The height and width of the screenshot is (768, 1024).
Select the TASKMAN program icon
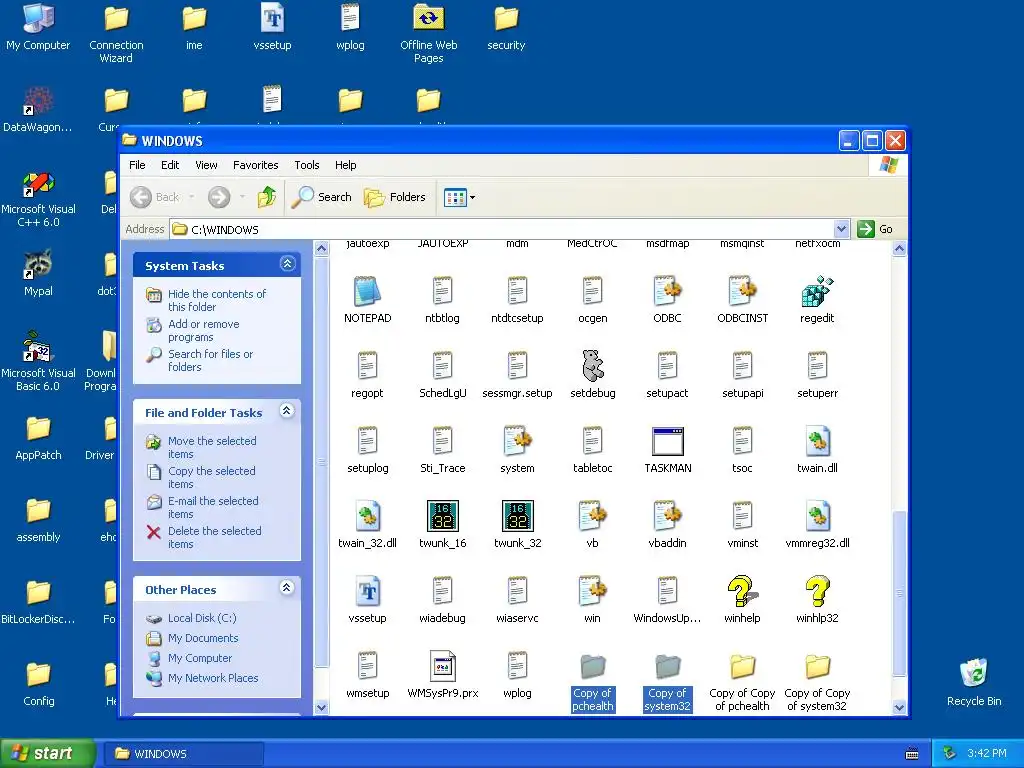click(667, 441)
